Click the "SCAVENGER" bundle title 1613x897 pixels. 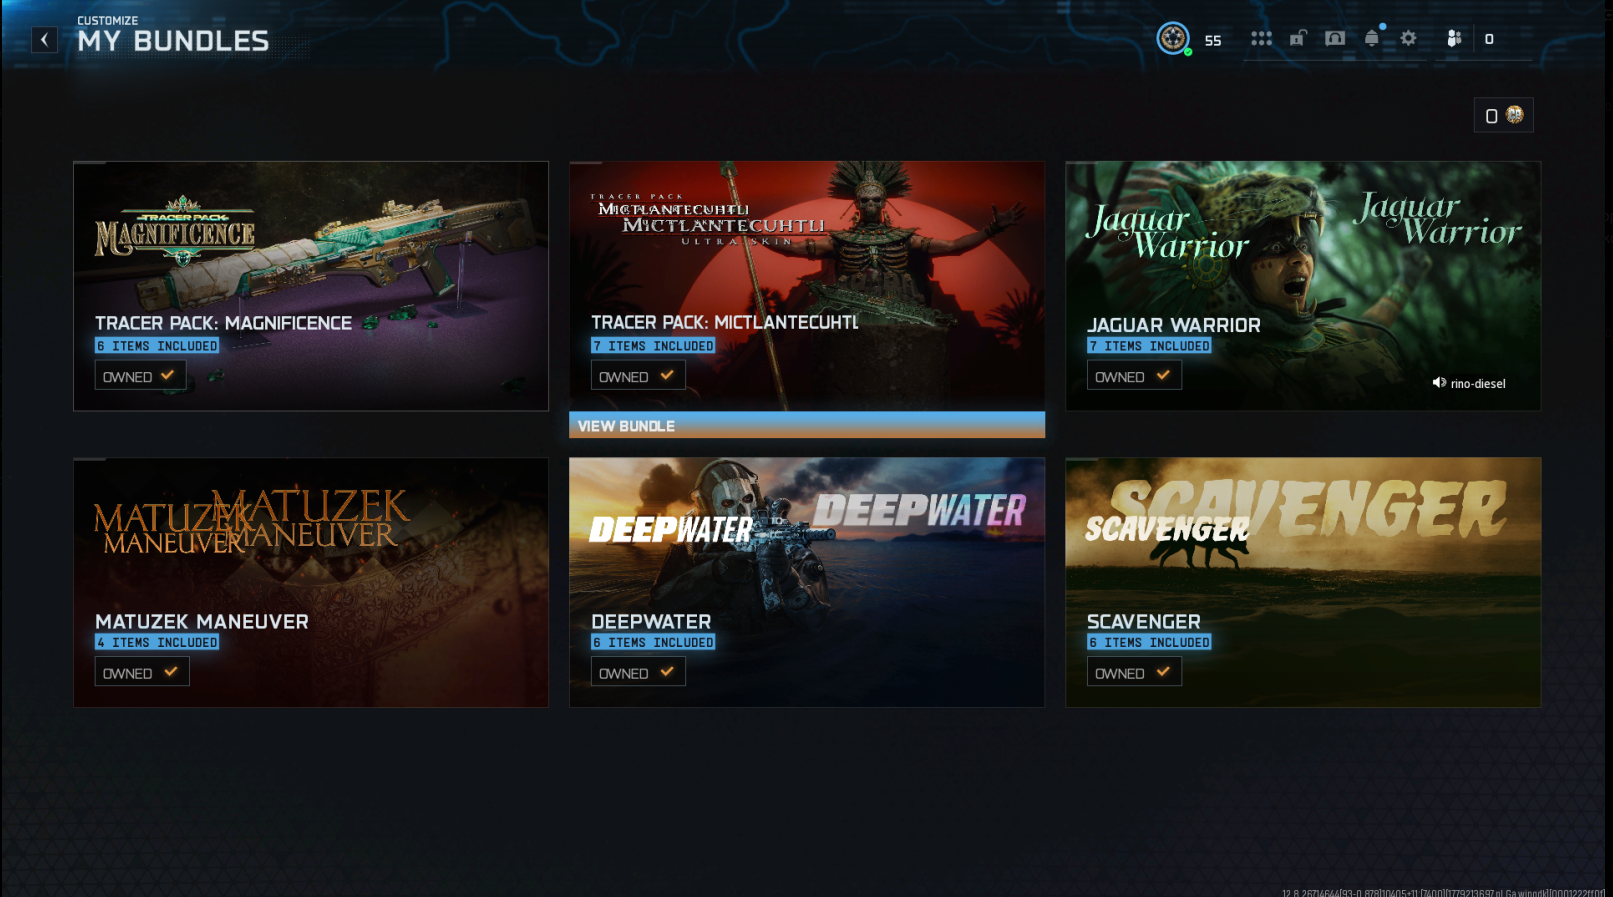pos(1144,621)
